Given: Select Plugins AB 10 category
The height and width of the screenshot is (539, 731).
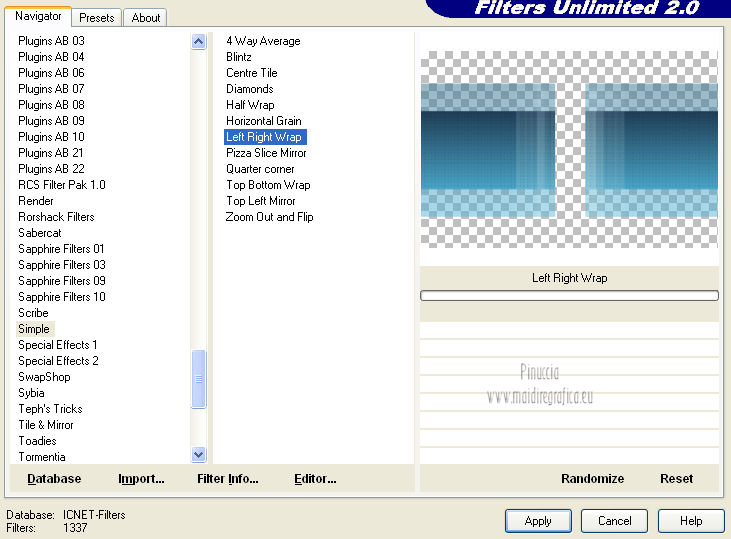Looking at the screenshot, I should point(51,137).
